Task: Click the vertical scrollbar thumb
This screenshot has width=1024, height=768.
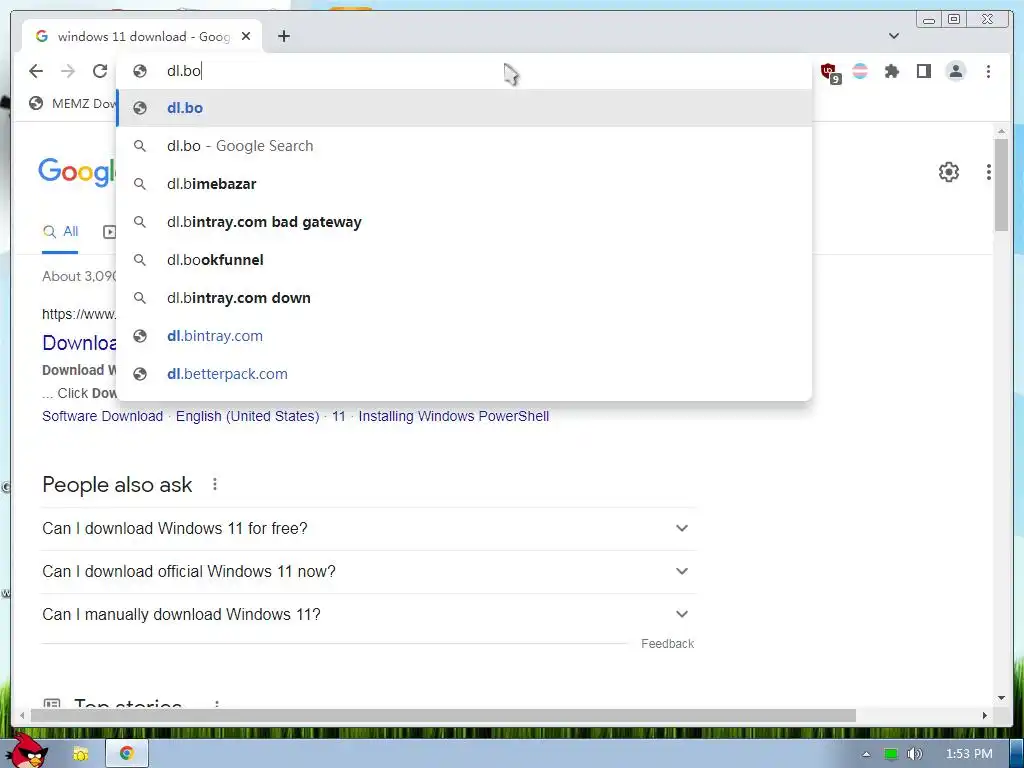Action: pos(1001,185)
